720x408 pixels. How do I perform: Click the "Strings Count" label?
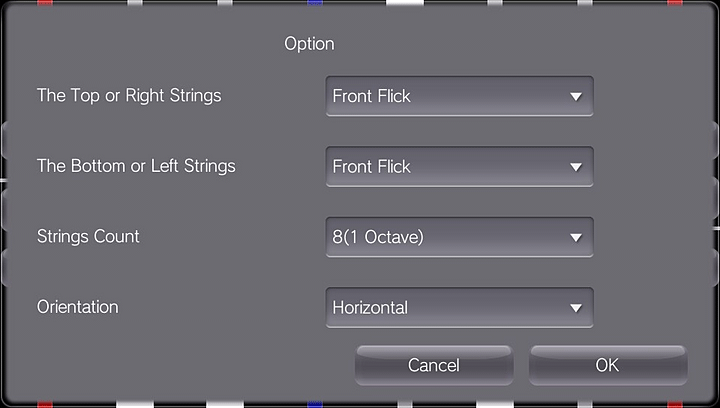tap(88, 237)
